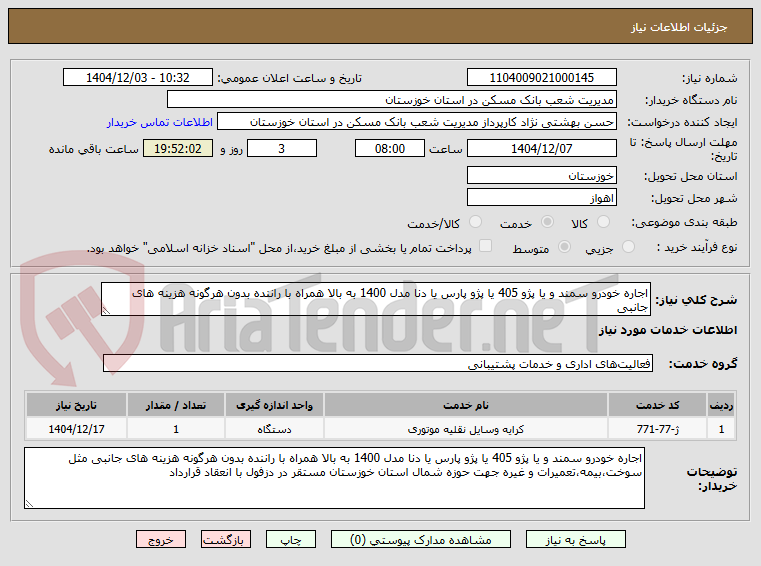Click the واحد اندازه گیری column header

274,405
